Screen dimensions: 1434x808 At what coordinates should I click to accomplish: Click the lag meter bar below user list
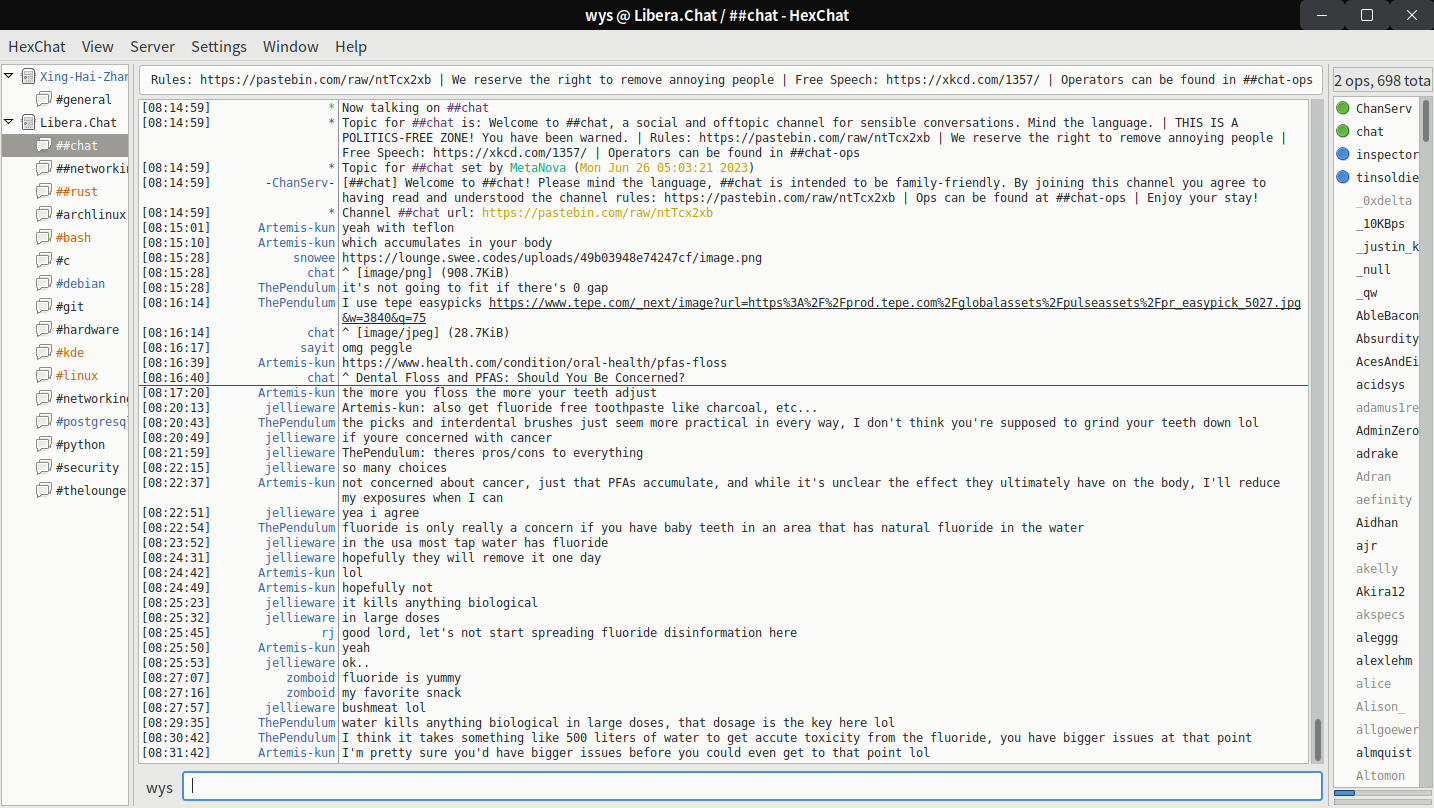[1380, 793]
